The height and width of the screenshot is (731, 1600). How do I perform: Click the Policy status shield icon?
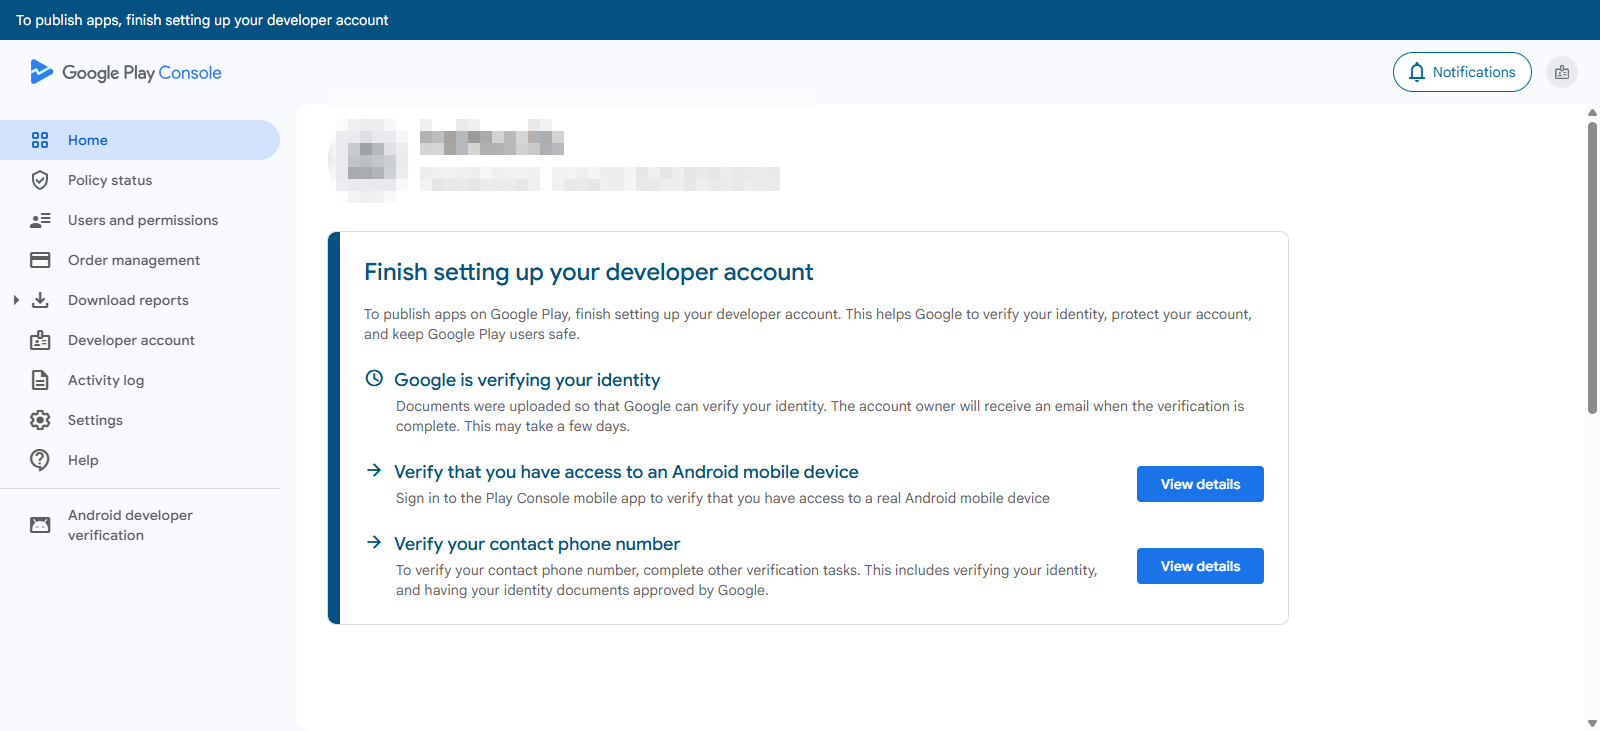[x=40, y=180]
